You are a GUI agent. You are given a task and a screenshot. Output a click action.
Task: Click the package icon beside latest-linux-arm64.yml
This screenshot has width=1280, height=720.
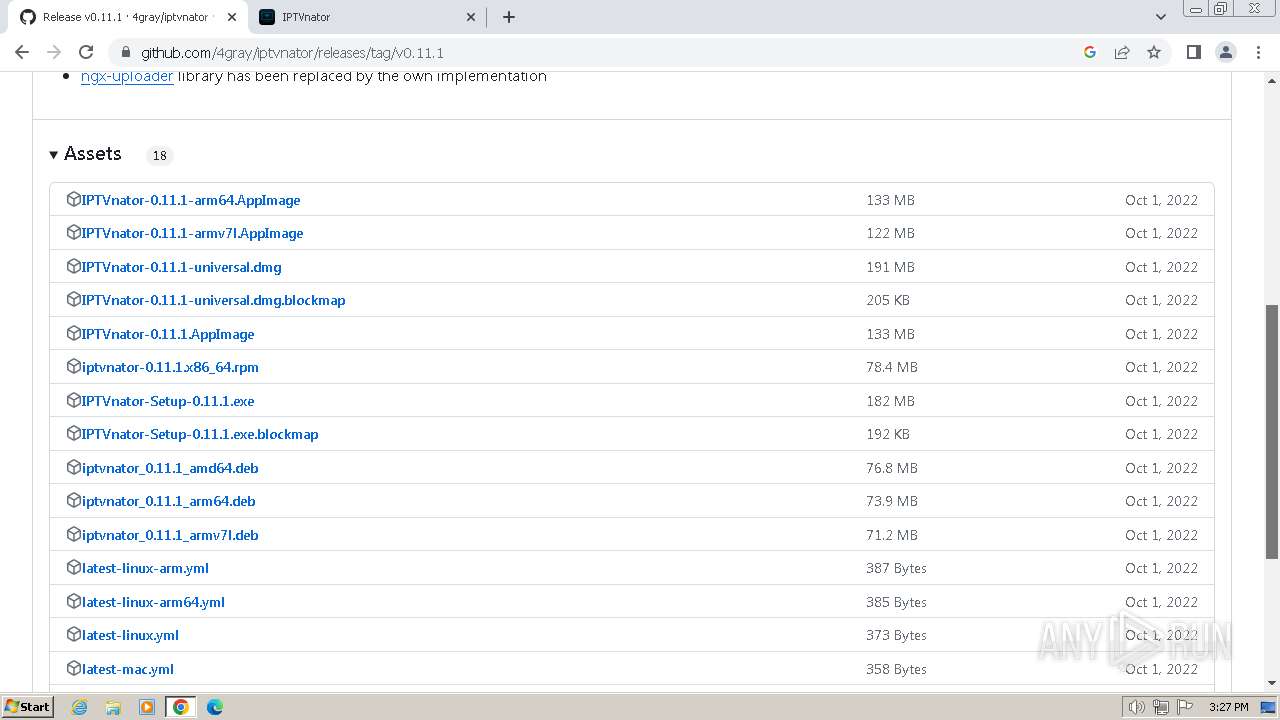[73, 601]
